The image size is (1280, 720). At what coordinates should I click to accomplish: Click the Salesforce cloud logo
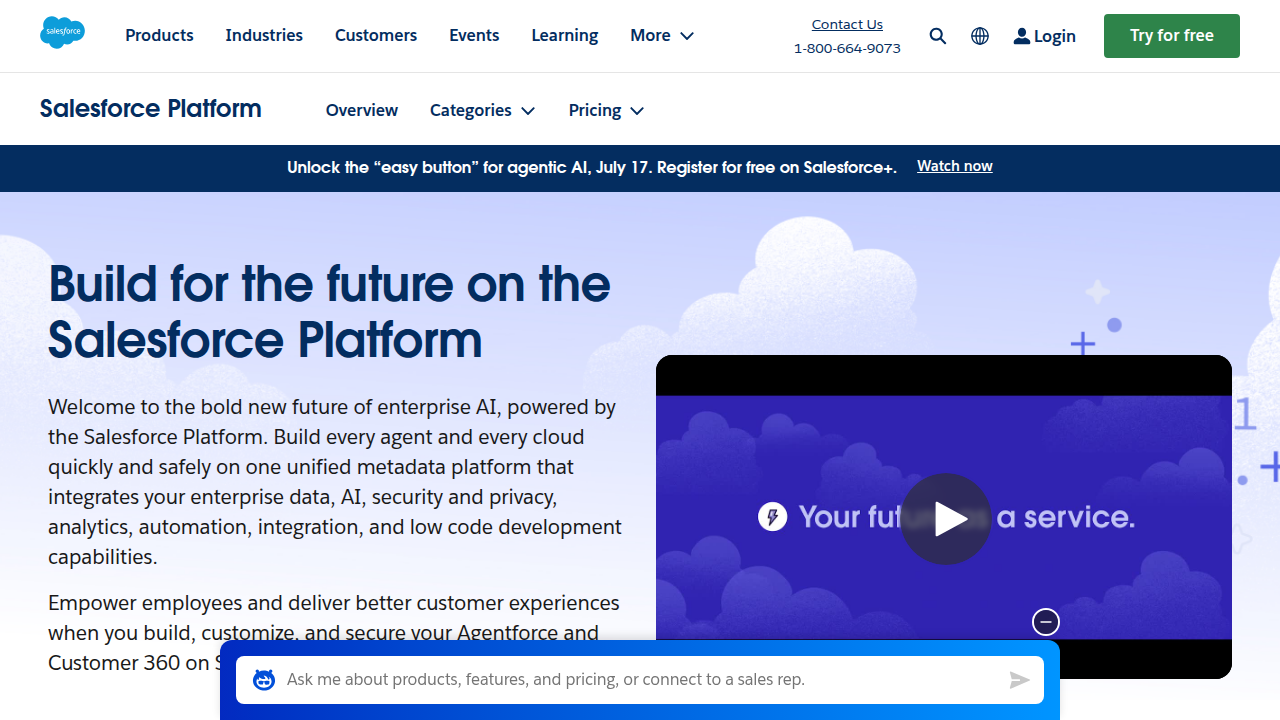[x=62, y=33]
